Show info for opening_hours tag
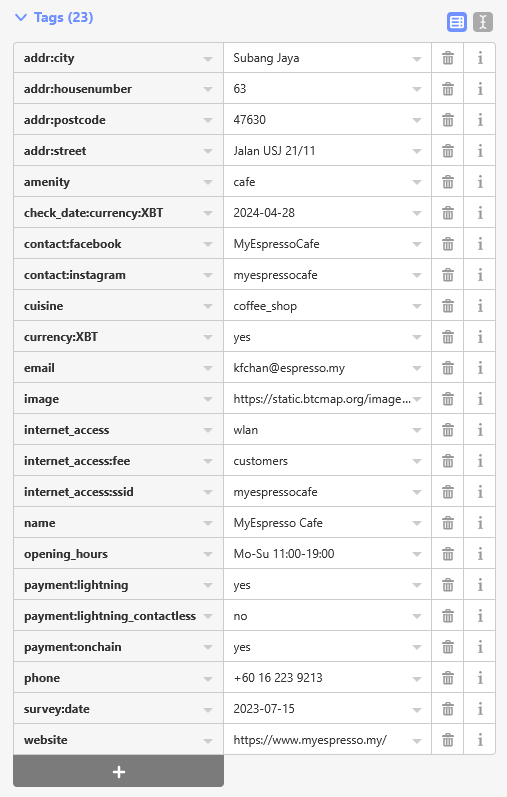 click(480, 554)
